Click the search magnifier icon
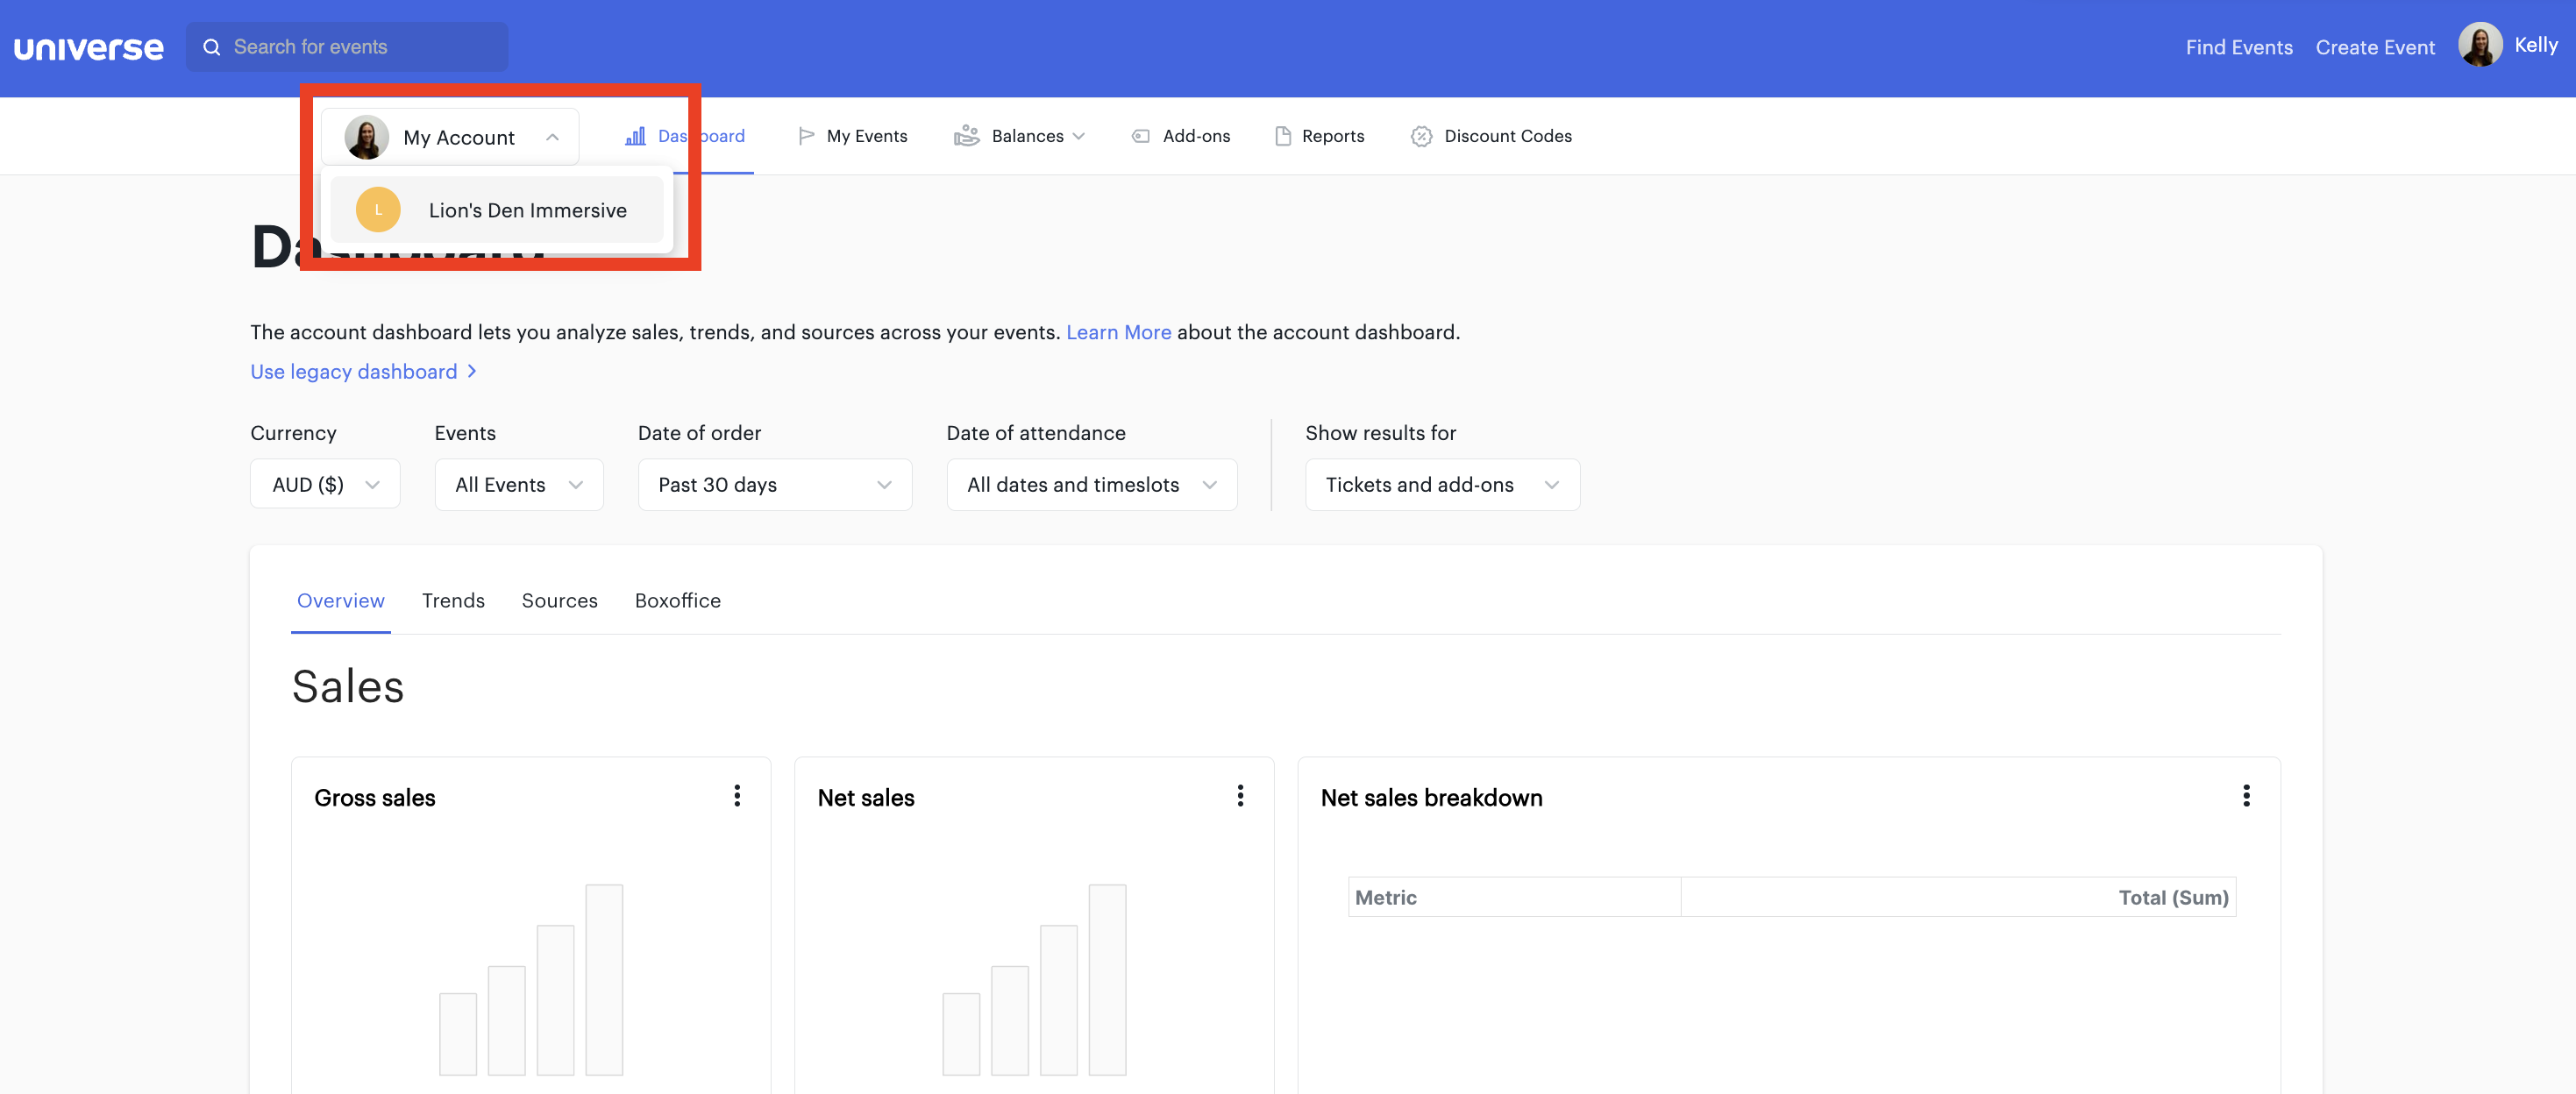This screenshot has width=2576, height=1094. tap(212, 47)
